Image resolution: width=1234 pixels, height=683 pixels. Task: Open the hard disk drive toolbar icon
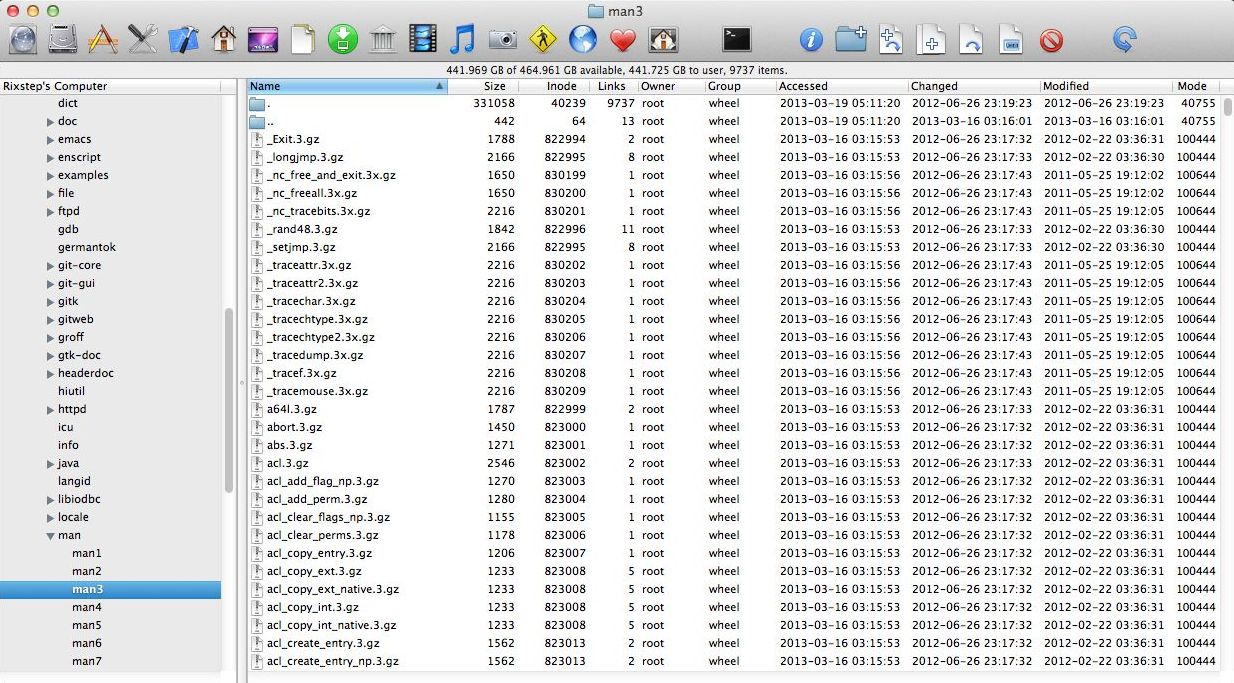click(64, 39)
